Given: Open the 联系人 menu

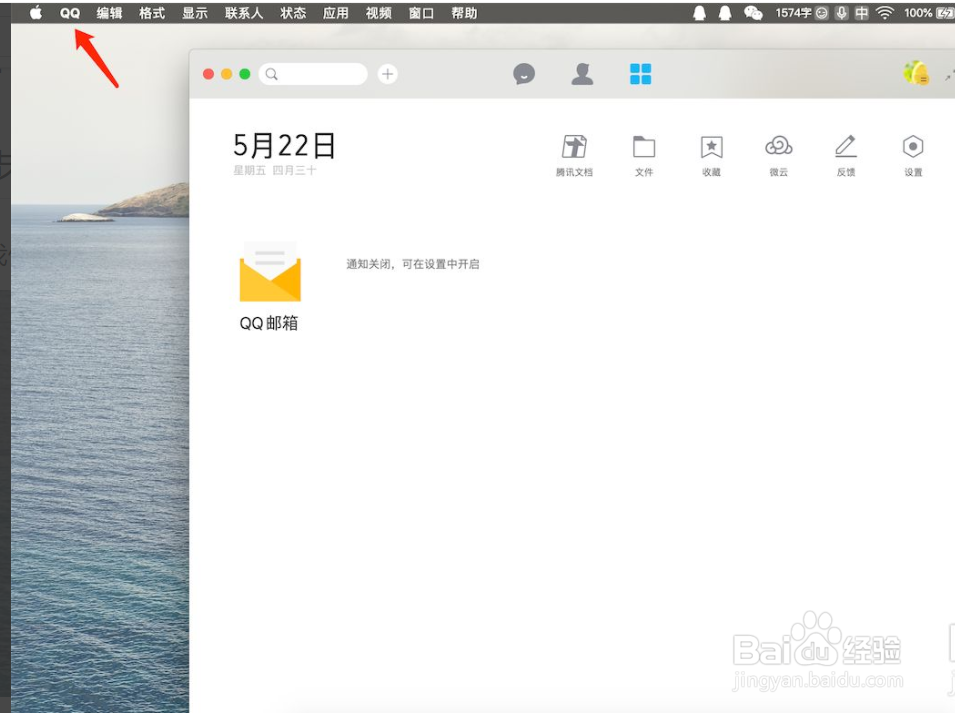Looking at the screenshot, I should point(244,13).
